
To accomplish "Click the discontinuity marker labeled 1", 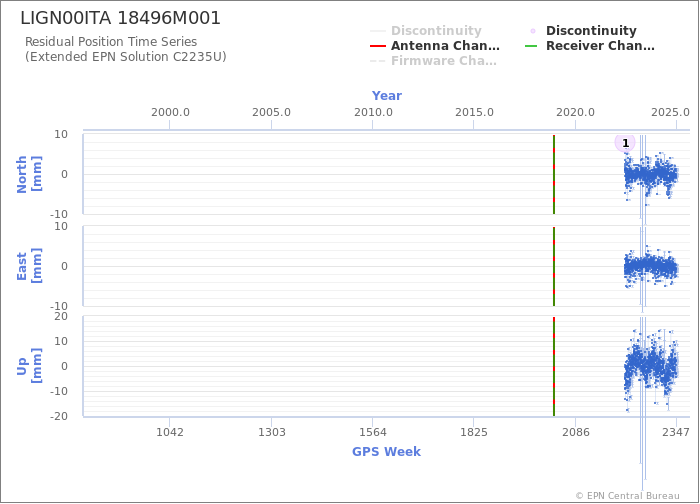I will click(x=625, y=143).
